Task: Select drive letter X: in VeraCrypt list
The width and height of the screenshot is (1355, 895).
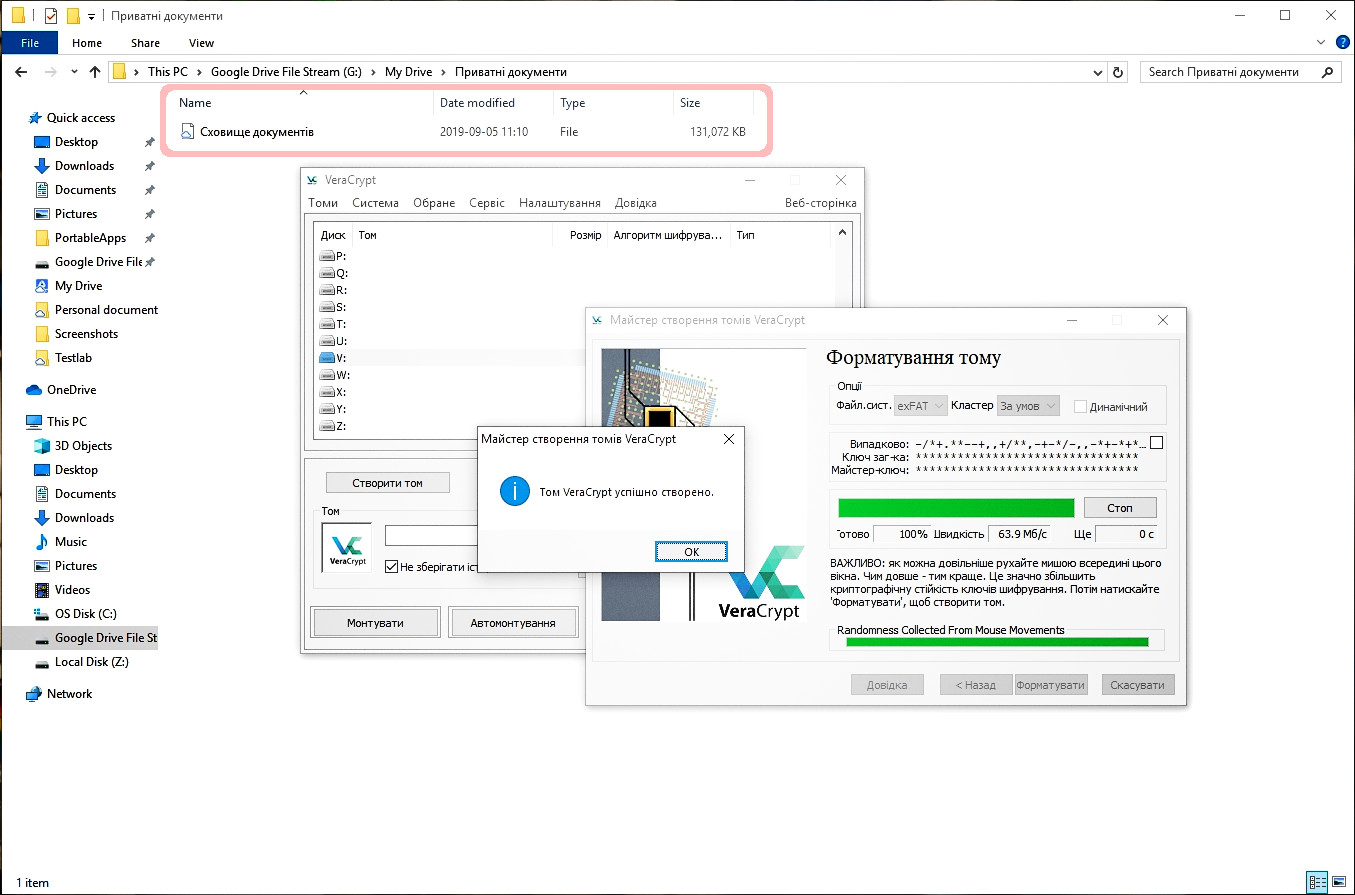Action: pos(333,392)
